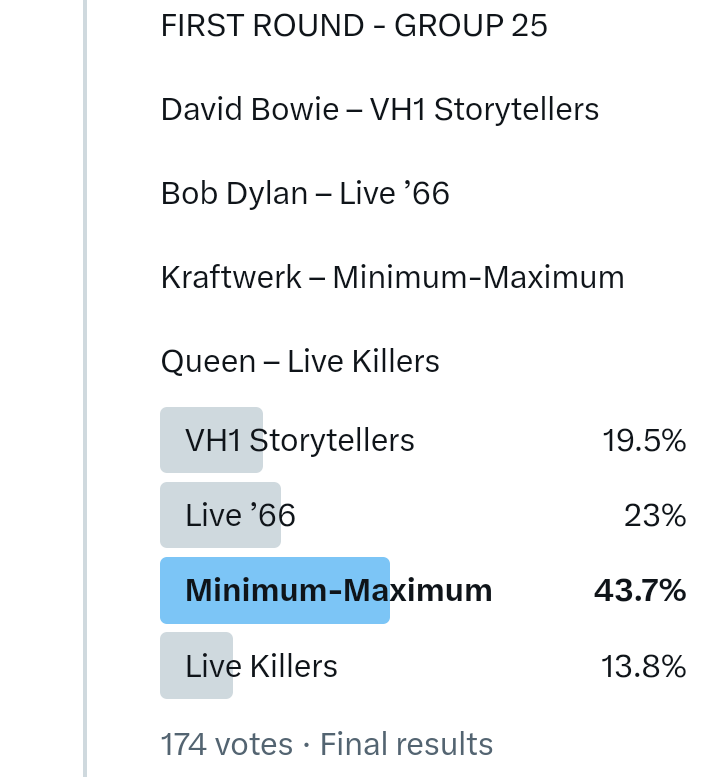This screenshot has width=720, height=777.
Task: Click the "David Bowie" artist name
Action: coord(249,109)
